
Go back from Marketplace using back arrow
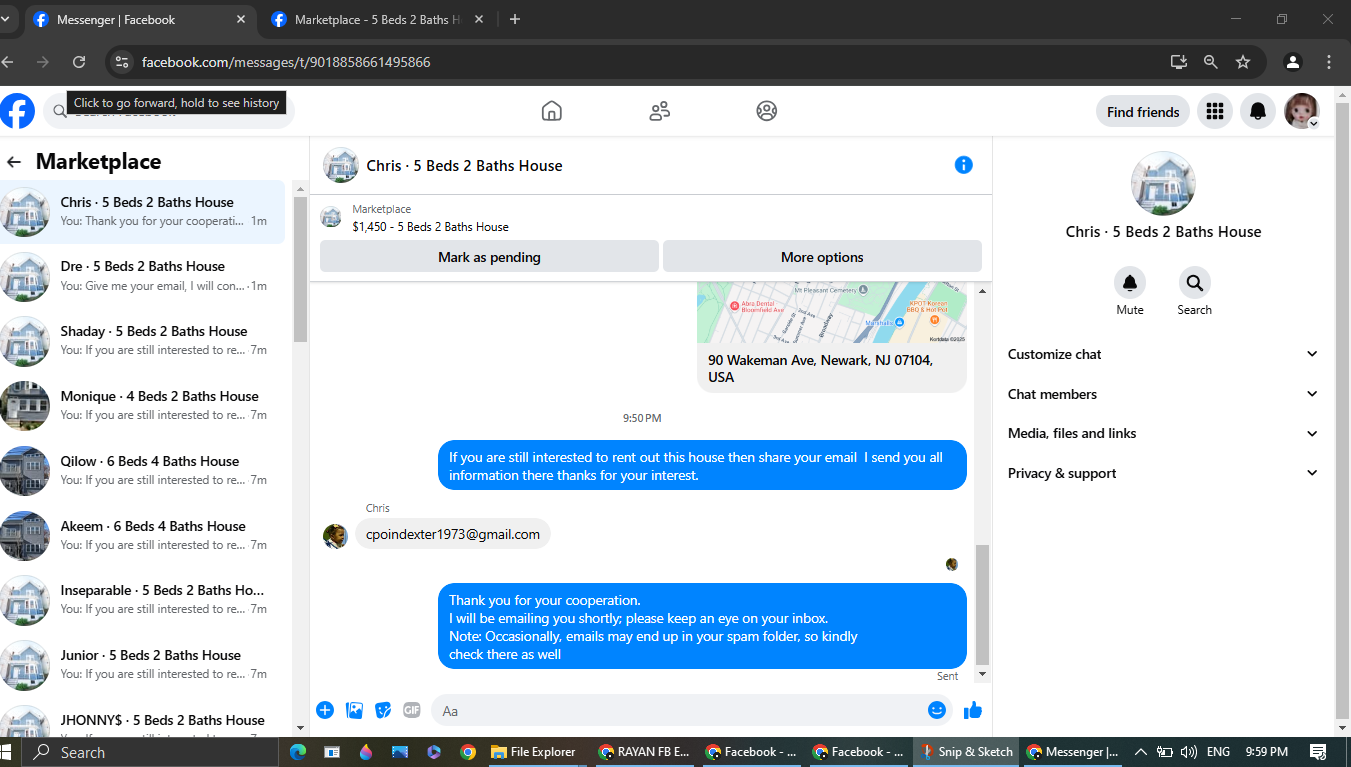tap(14, 162)
